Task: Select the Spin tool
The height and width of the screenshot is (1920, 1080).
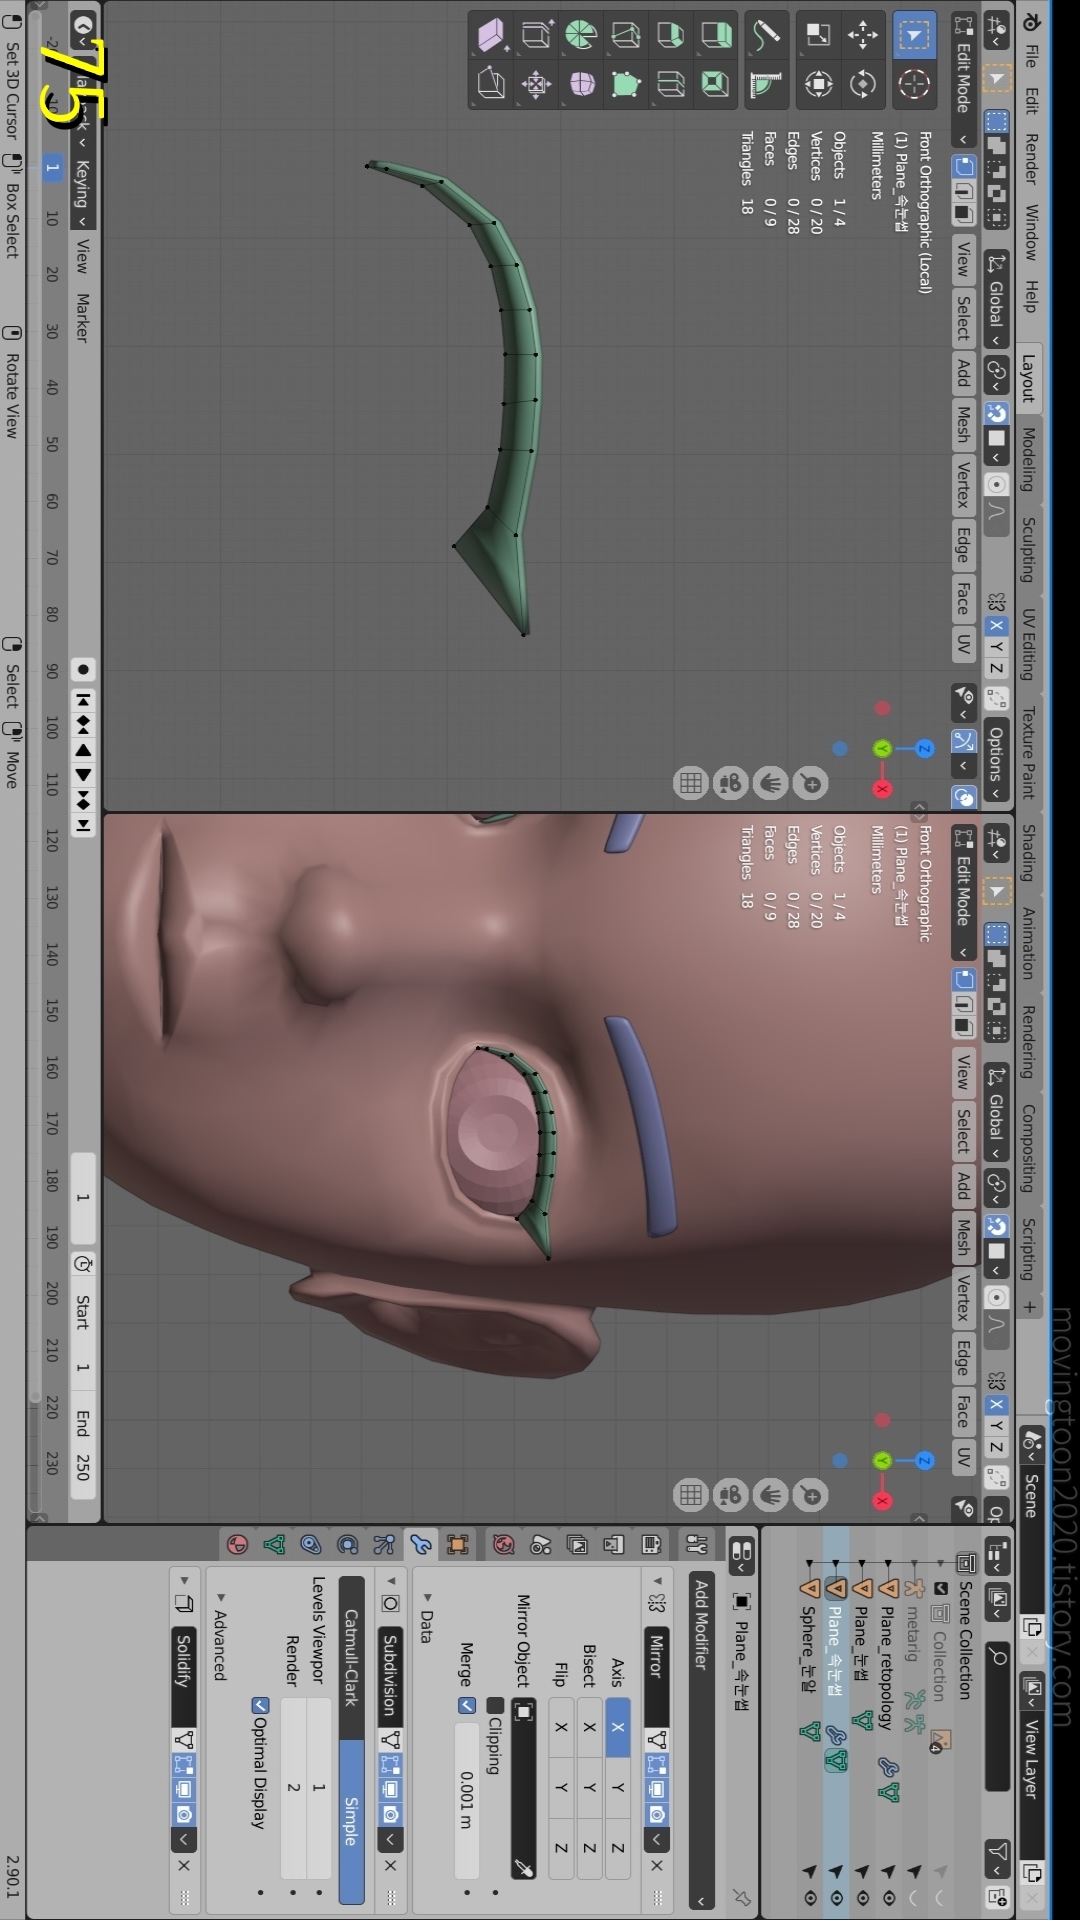Action: pyautogui.click(x=581, y=35)
